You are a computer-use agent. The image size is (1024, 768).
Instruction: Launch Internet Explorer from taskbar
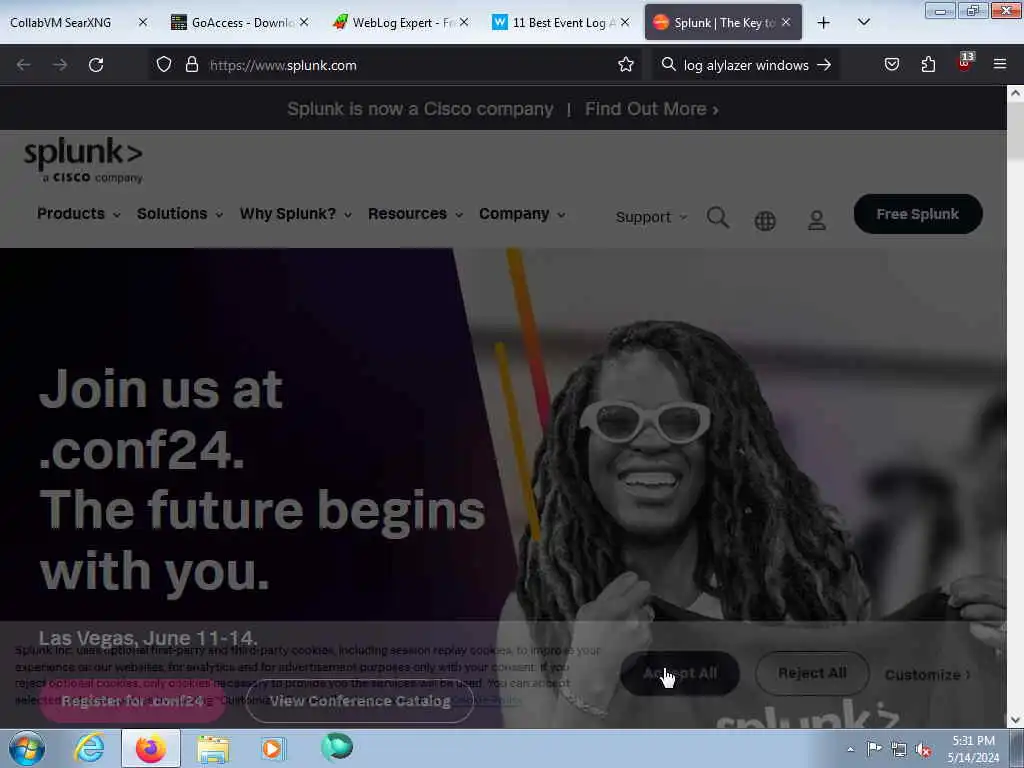(89, 748)
